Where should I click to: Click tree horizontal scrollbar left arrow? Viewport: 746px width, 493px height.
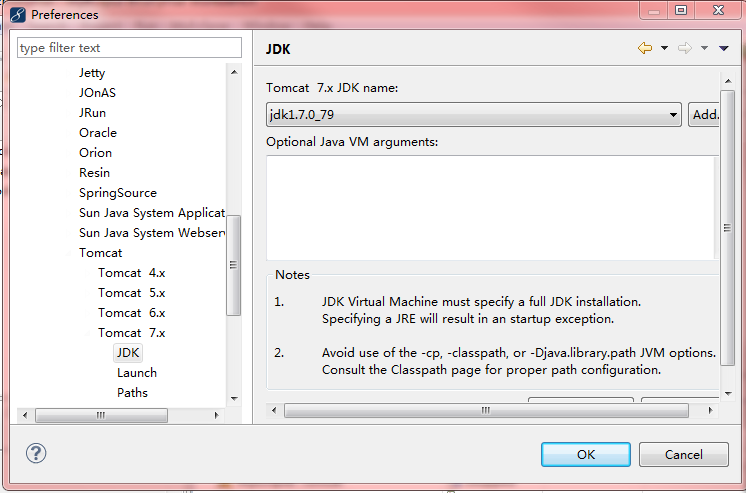25,415
